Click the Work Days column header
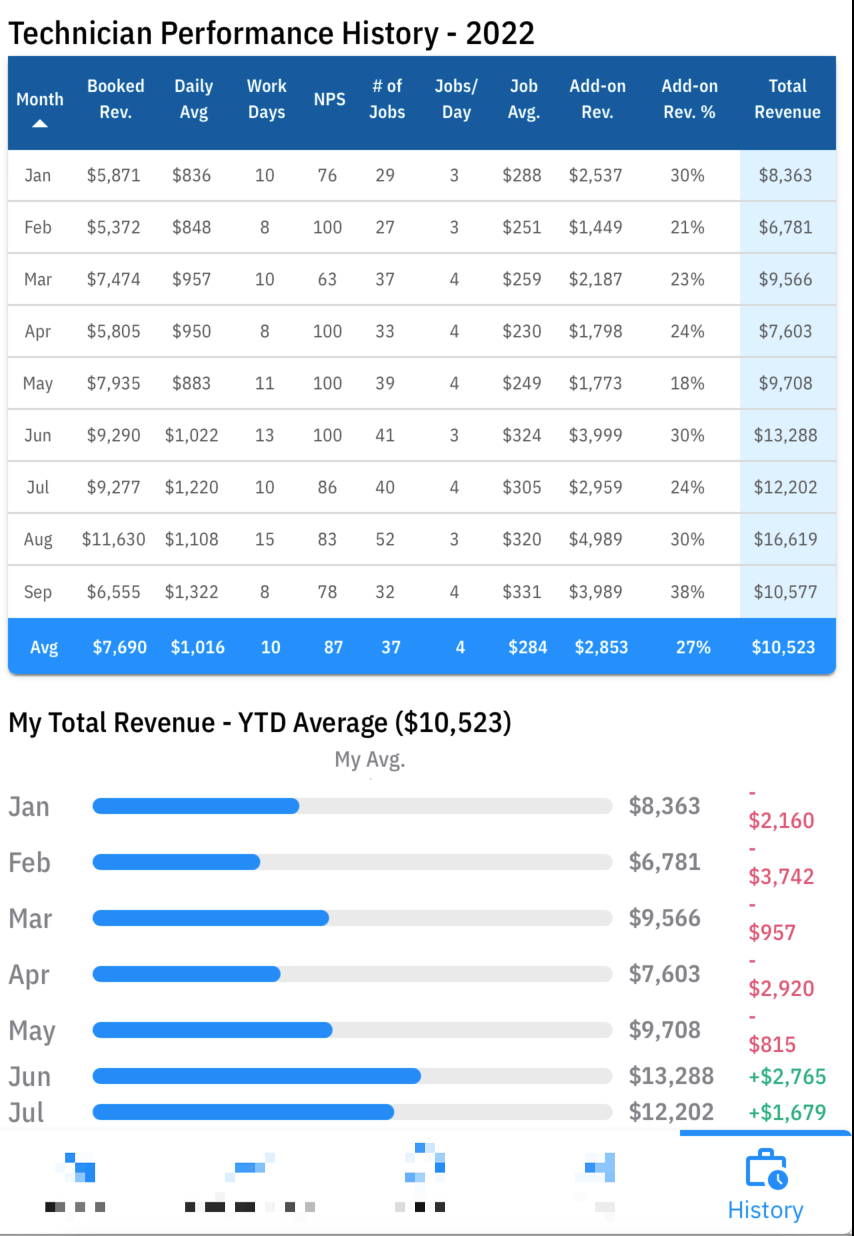This screenshot has width=854, height=1236. point(267,99)
